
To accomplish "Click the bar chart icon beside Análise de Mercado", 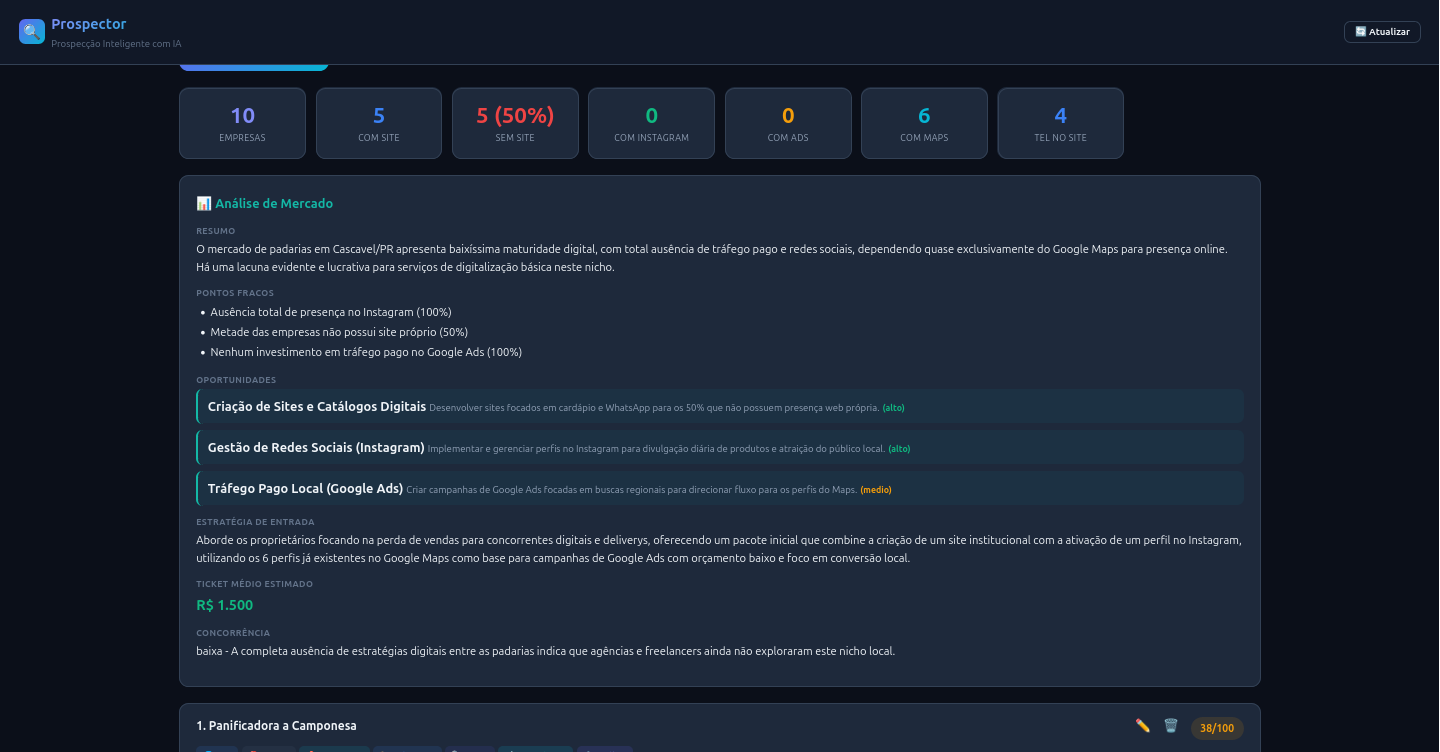I will (x=204, y=204).
